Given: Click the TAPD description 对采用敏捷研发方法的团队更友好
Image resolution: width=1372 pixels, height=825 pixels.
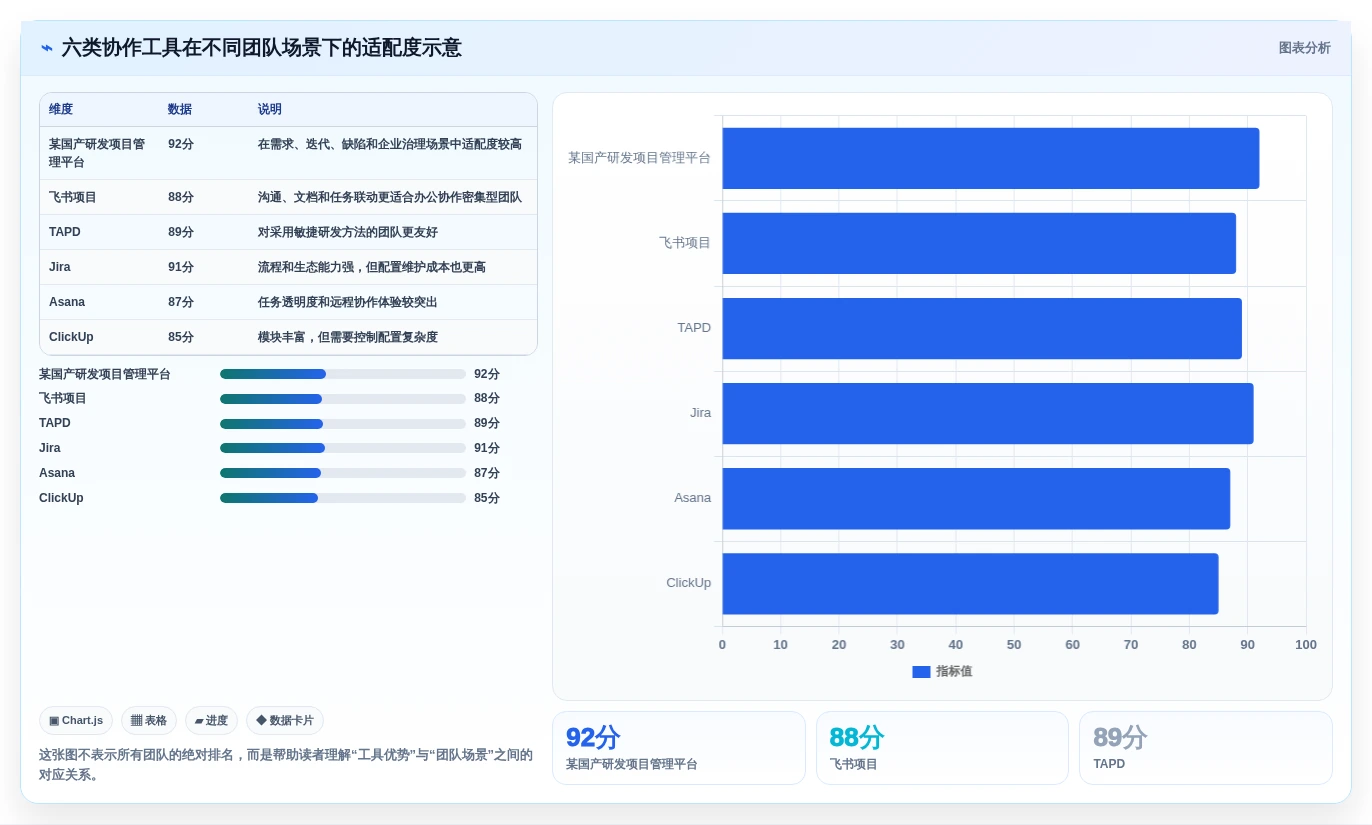Looking at the screenshot, I should click(x=348, y=232).
